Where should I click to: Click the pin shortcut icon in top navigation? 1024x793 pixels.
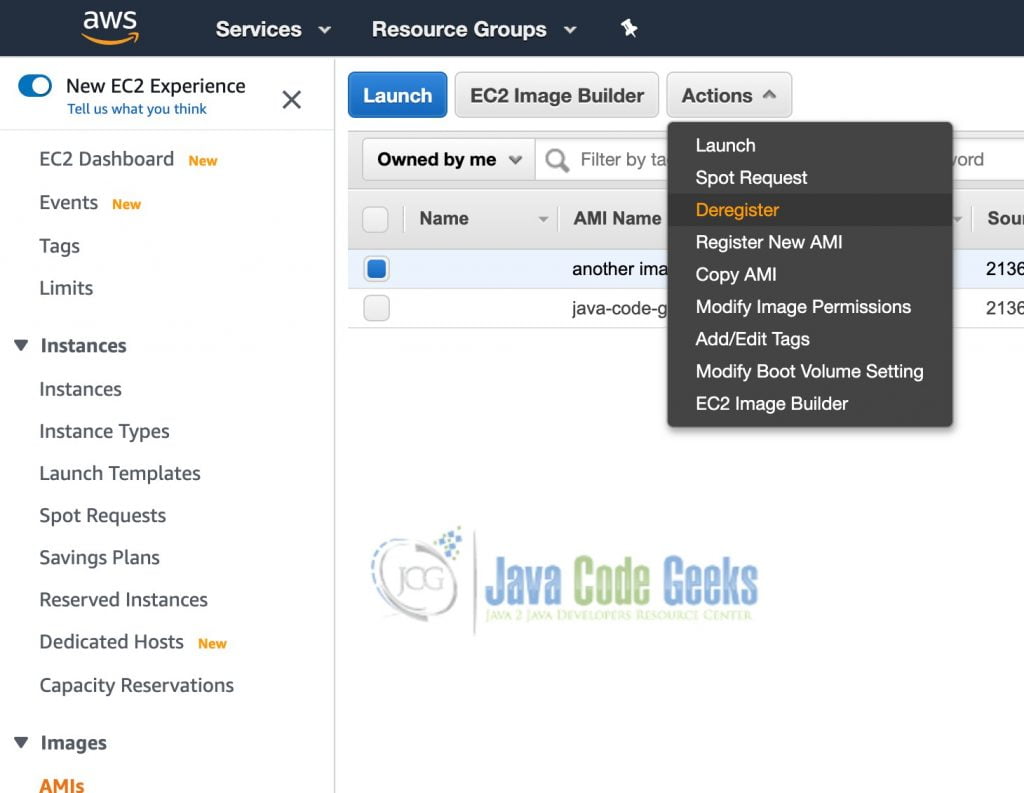[x=628, y=29]
